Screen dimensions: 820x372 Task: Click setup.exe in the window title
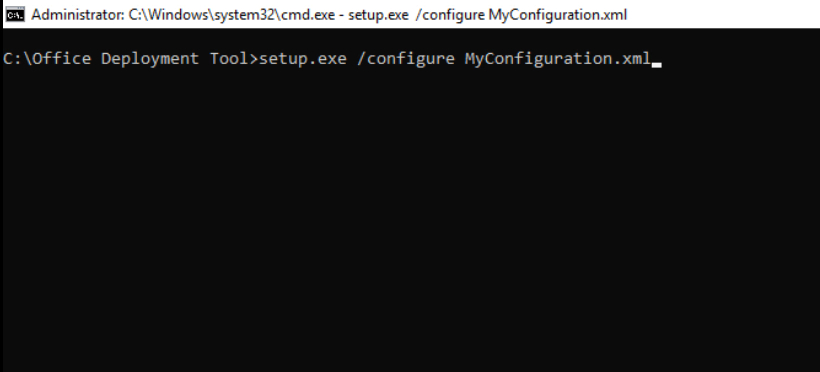pyautogui.click(x=378, y=15)
